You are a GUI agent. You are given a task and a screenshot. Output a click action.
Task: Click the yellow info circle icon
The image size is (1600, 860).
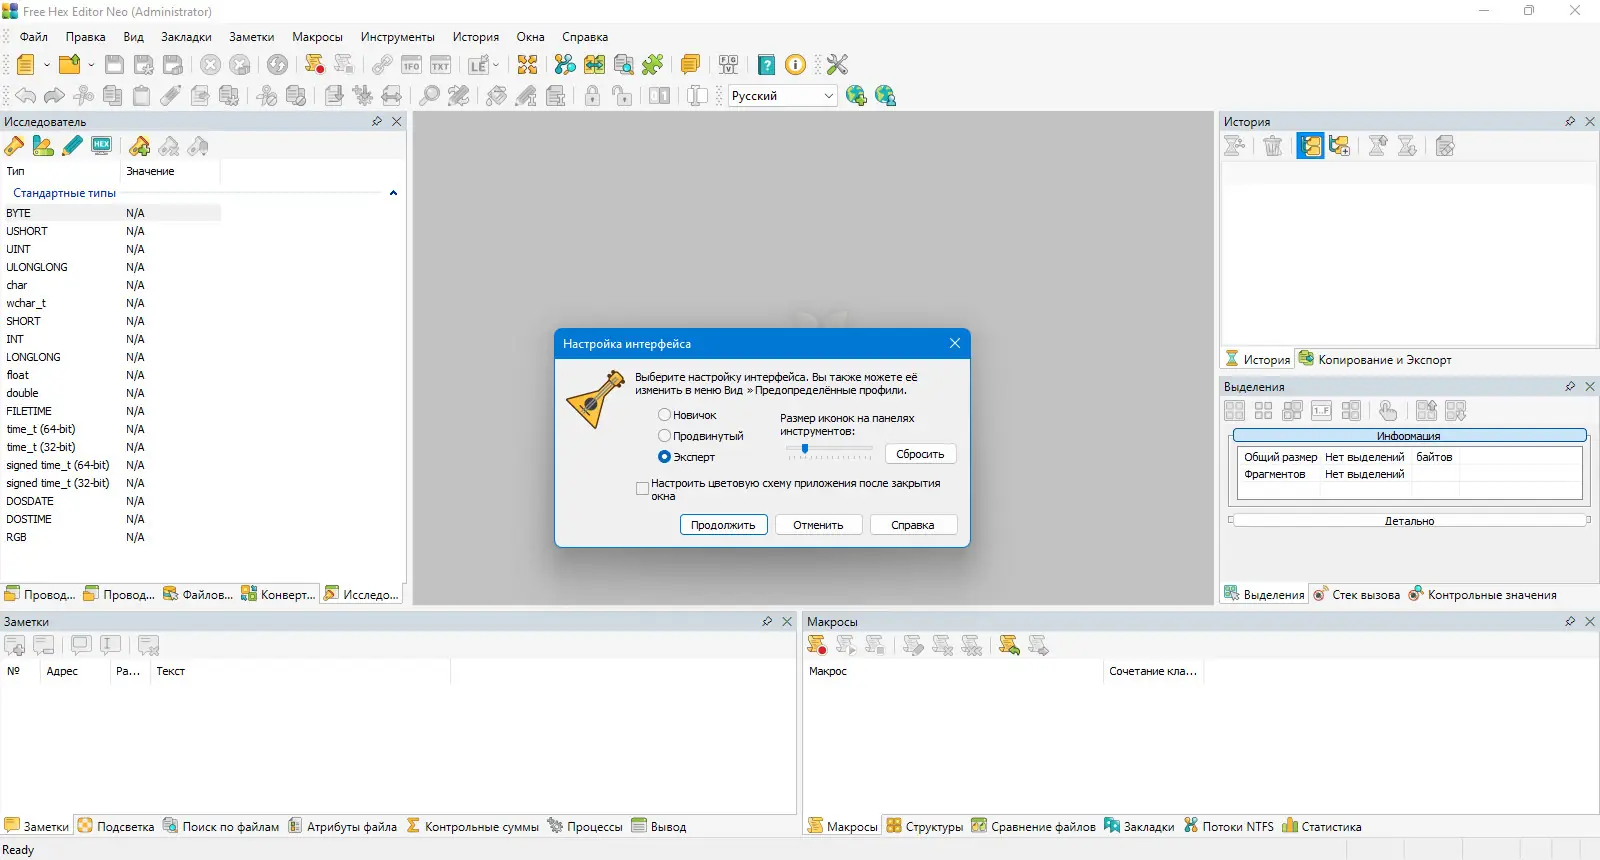pyautogui.click(x=795, y=65)
